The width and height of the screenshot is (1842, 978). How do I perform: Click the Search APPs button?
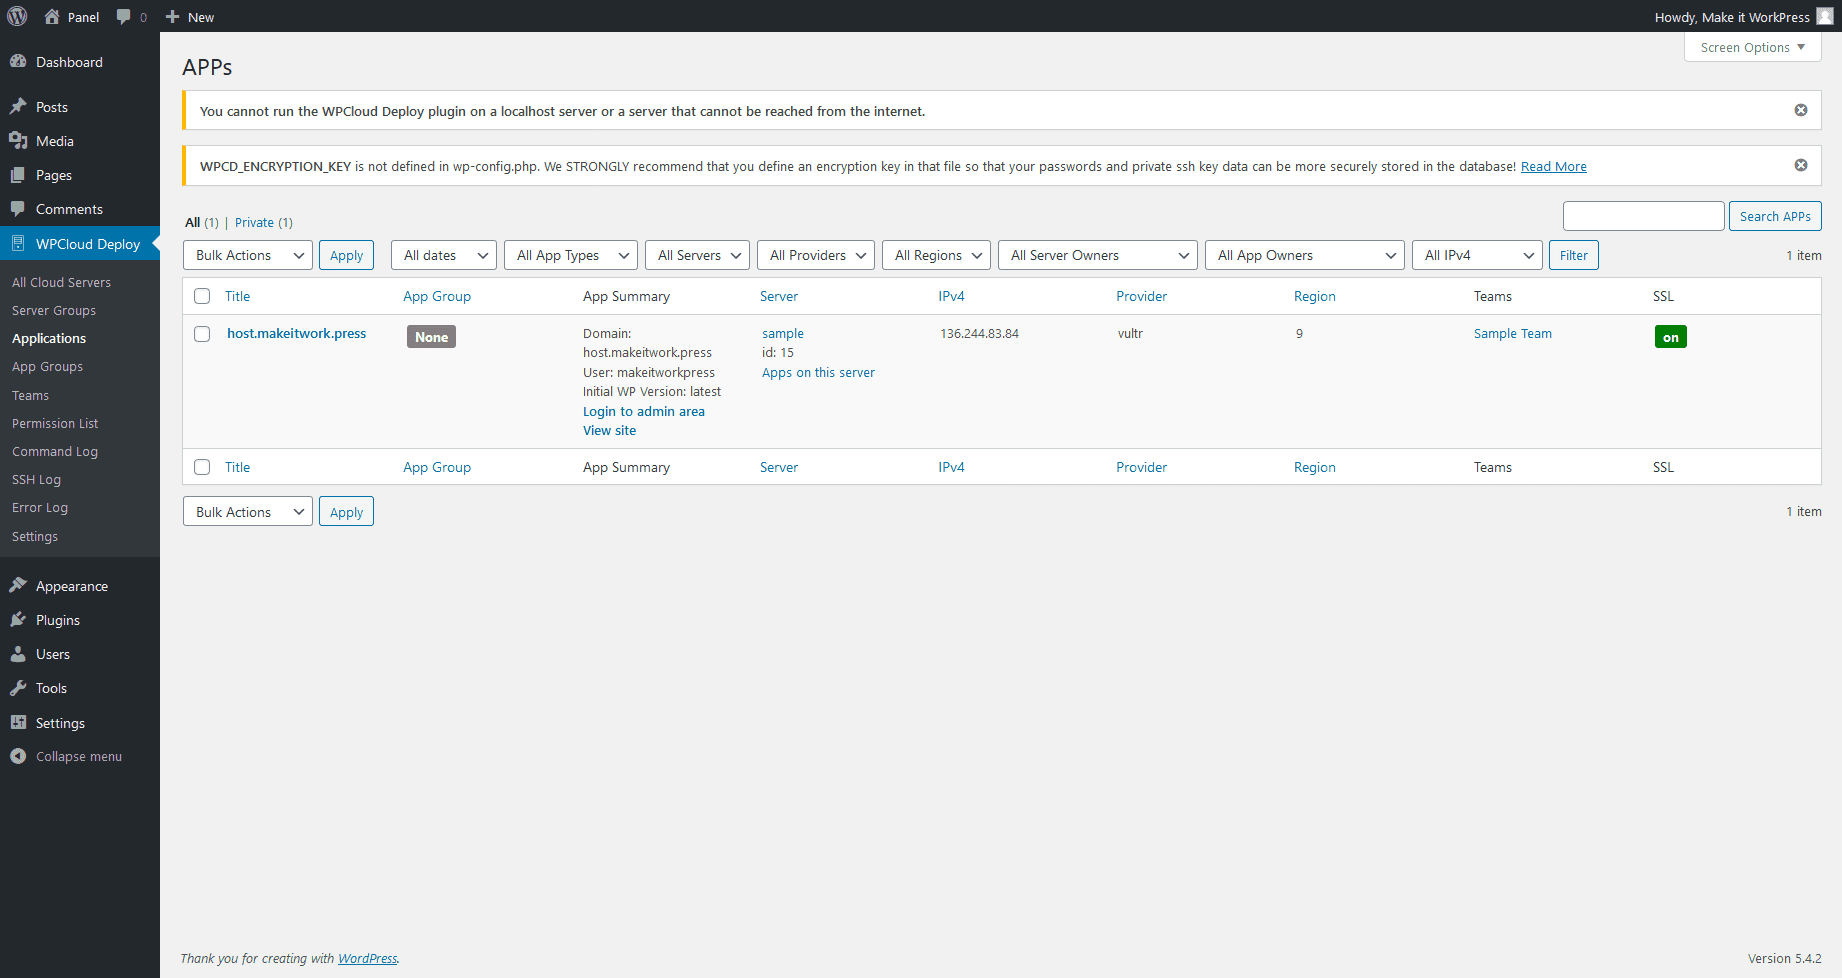[x=1775, y=215]
